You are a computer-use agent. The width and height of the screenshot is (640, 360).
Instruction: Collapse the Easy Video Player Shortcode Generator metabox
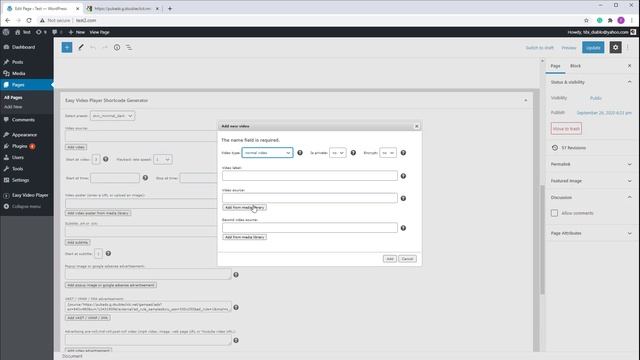(x=525, y=100)
